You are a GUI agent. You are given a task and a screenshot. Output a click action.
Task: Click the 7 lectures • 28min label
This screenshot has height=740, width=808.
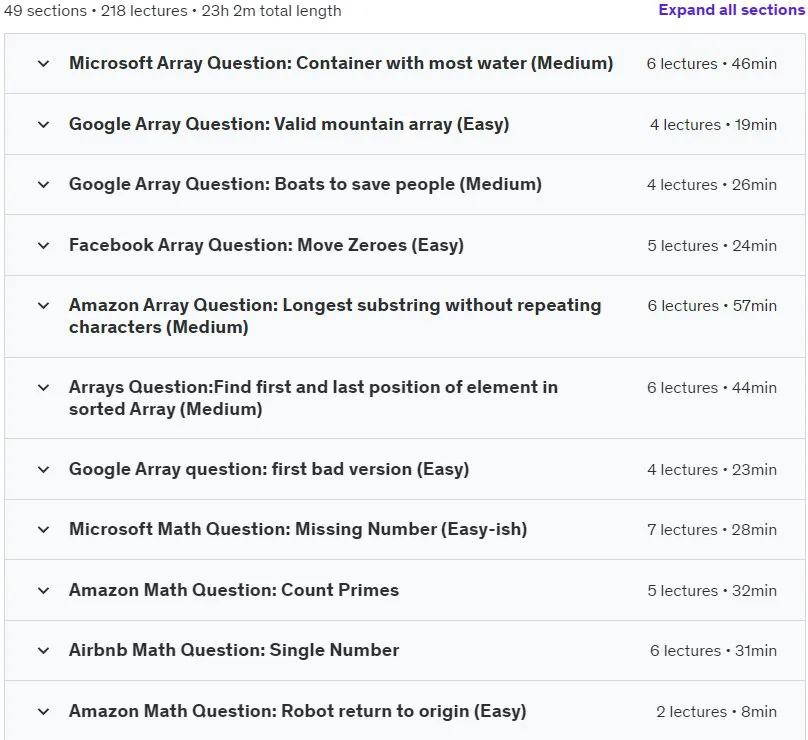[712, 529]
